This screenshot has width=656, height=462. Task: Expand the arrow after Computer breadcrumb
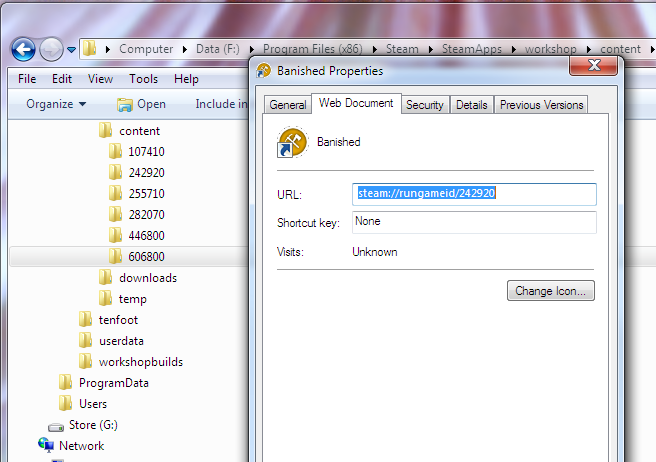[185, 49]
